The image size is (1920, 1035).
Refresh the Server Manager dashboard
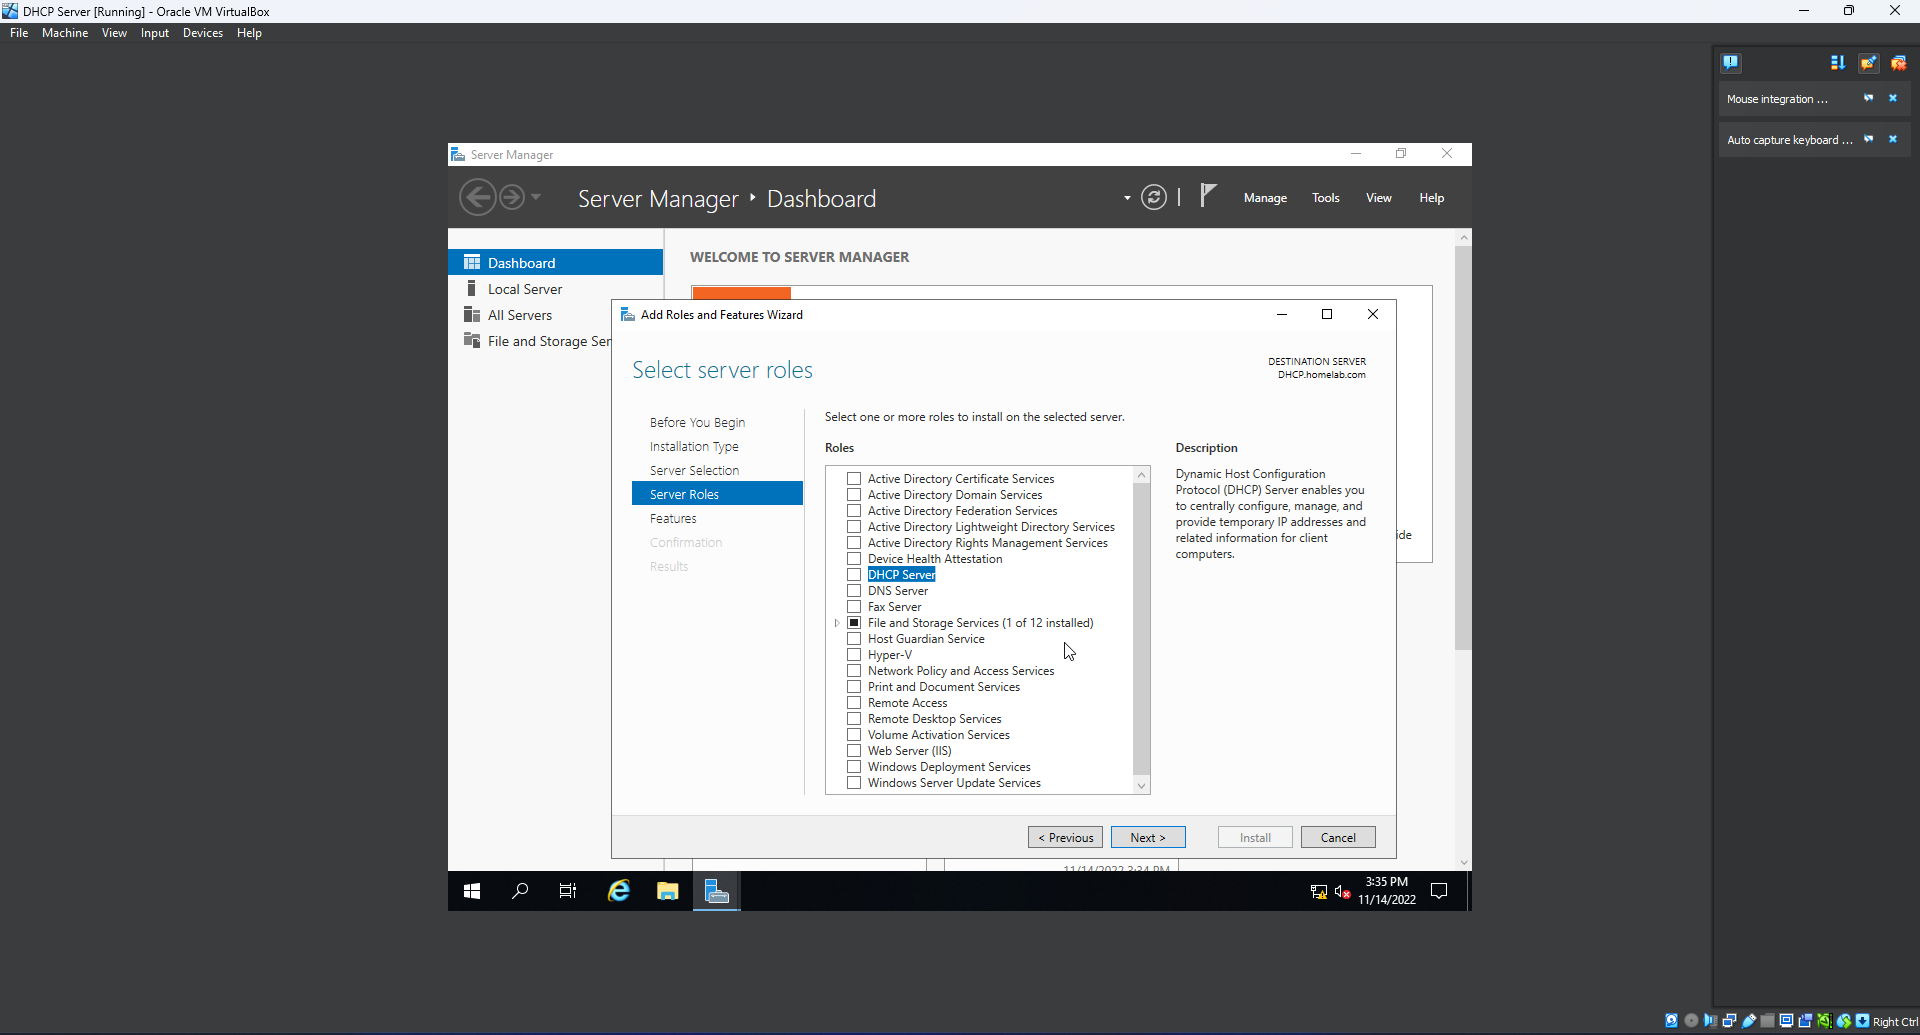click(x=1153, y=197)
